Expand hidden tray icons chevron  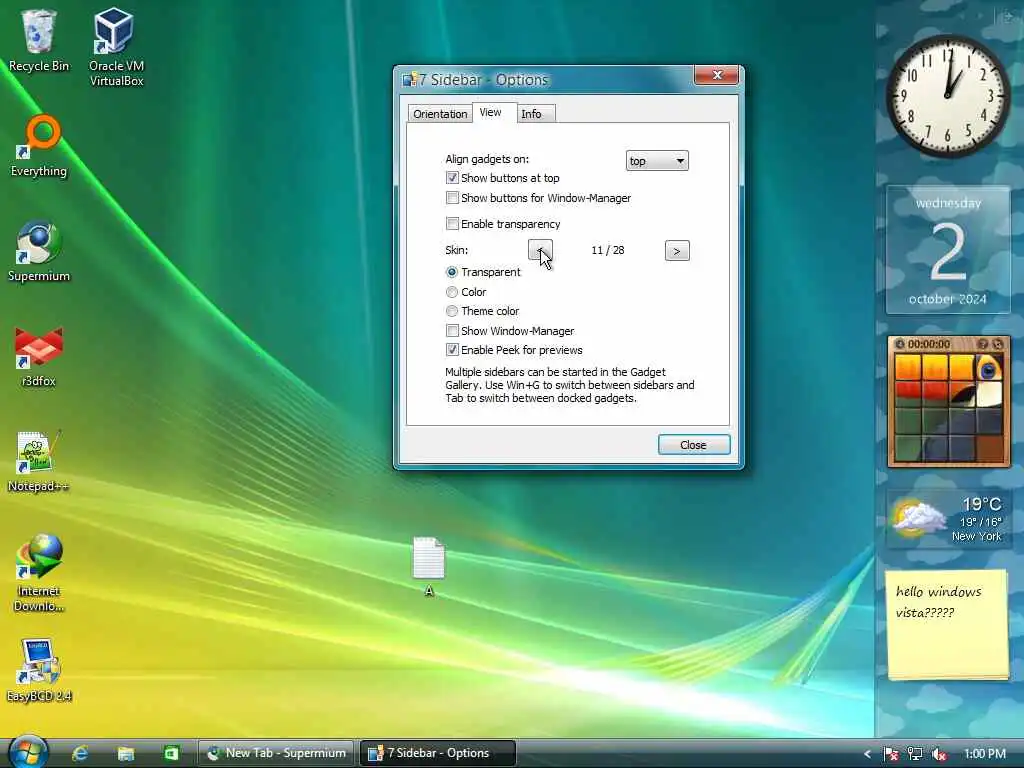click(867, 754)
